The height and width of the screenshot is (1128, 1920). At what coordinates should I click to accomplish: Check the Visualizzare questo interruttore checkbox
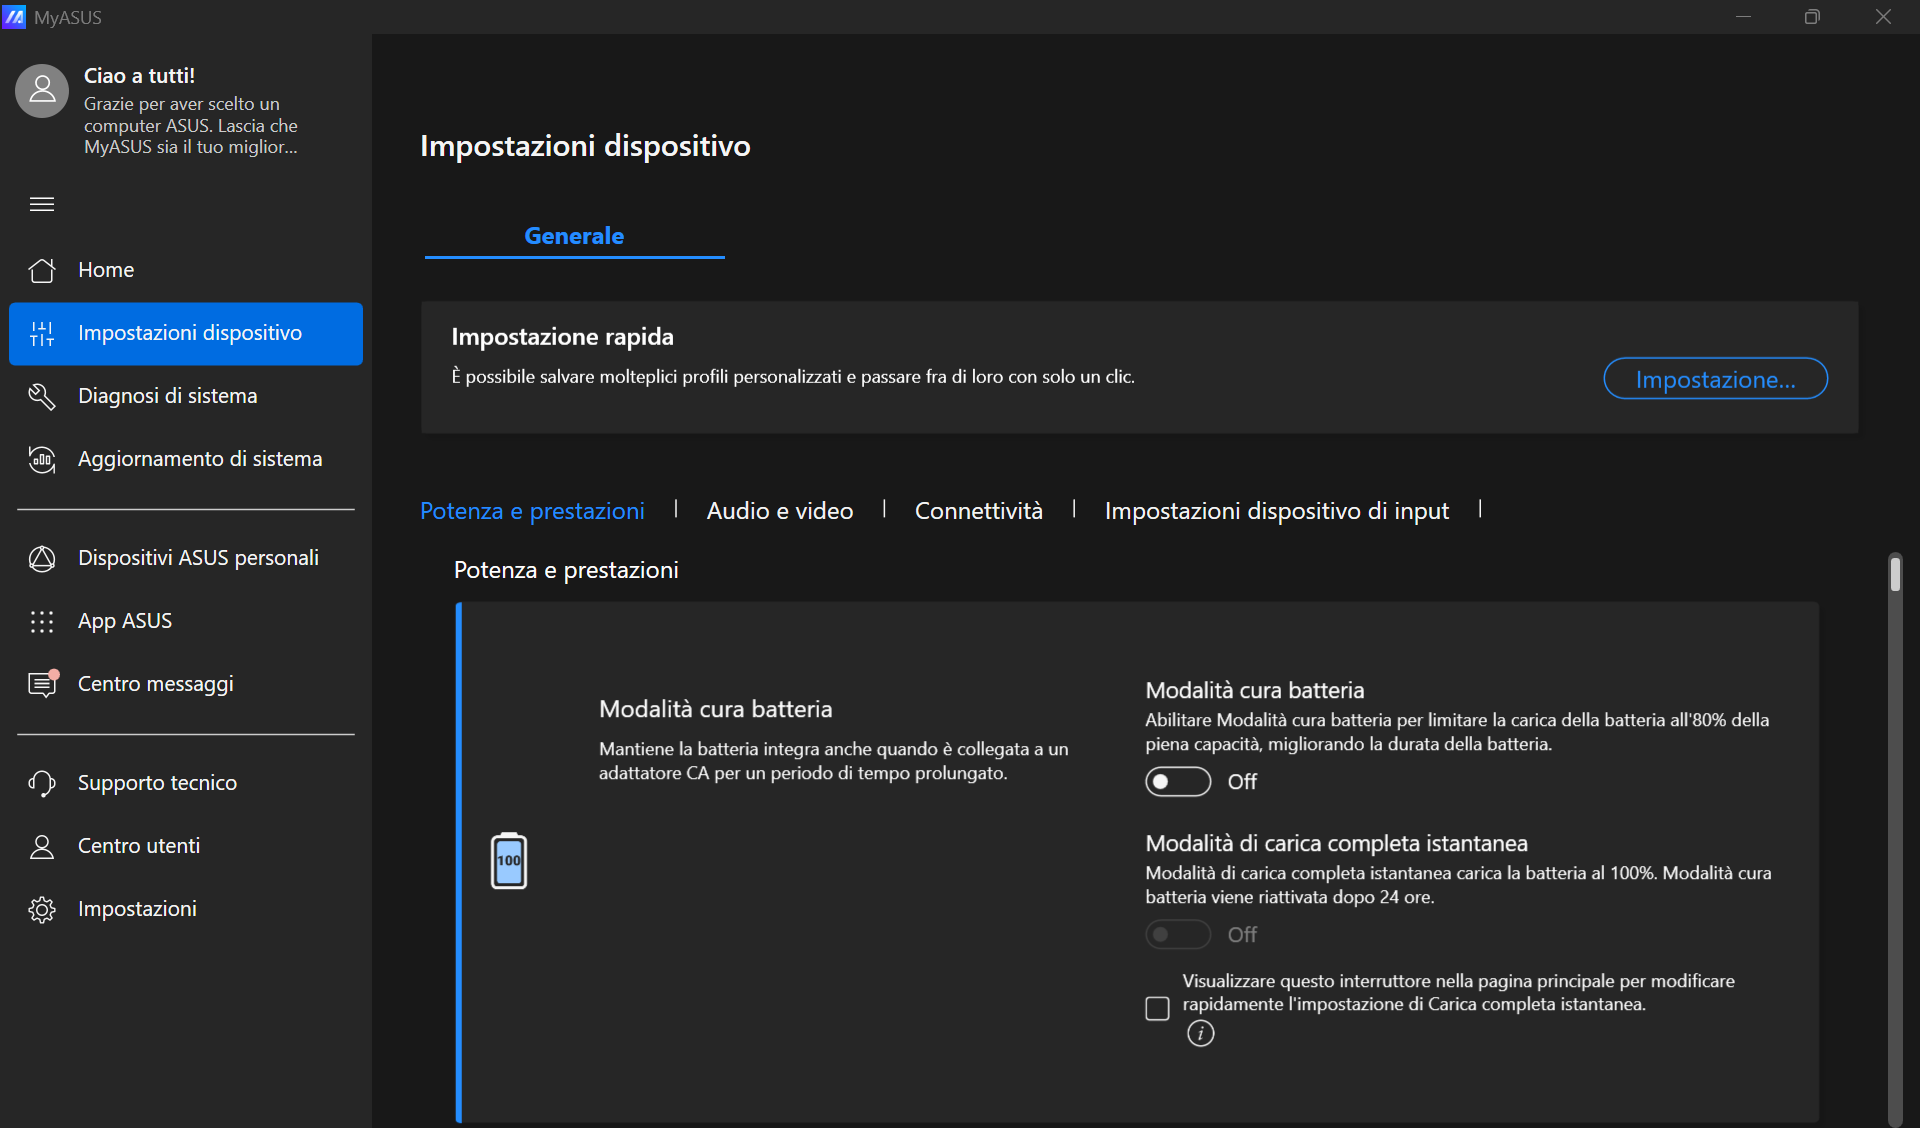1157,1008
